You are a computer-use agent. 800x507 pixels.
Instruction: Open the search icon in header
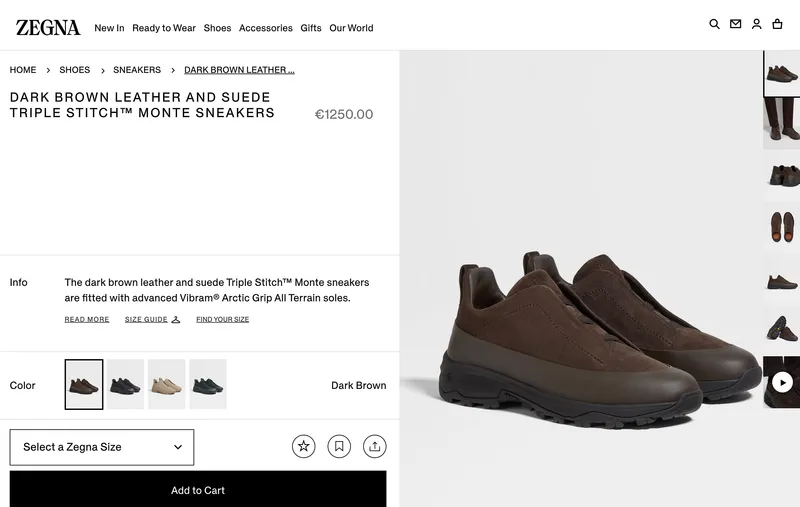tap(714, 24)
